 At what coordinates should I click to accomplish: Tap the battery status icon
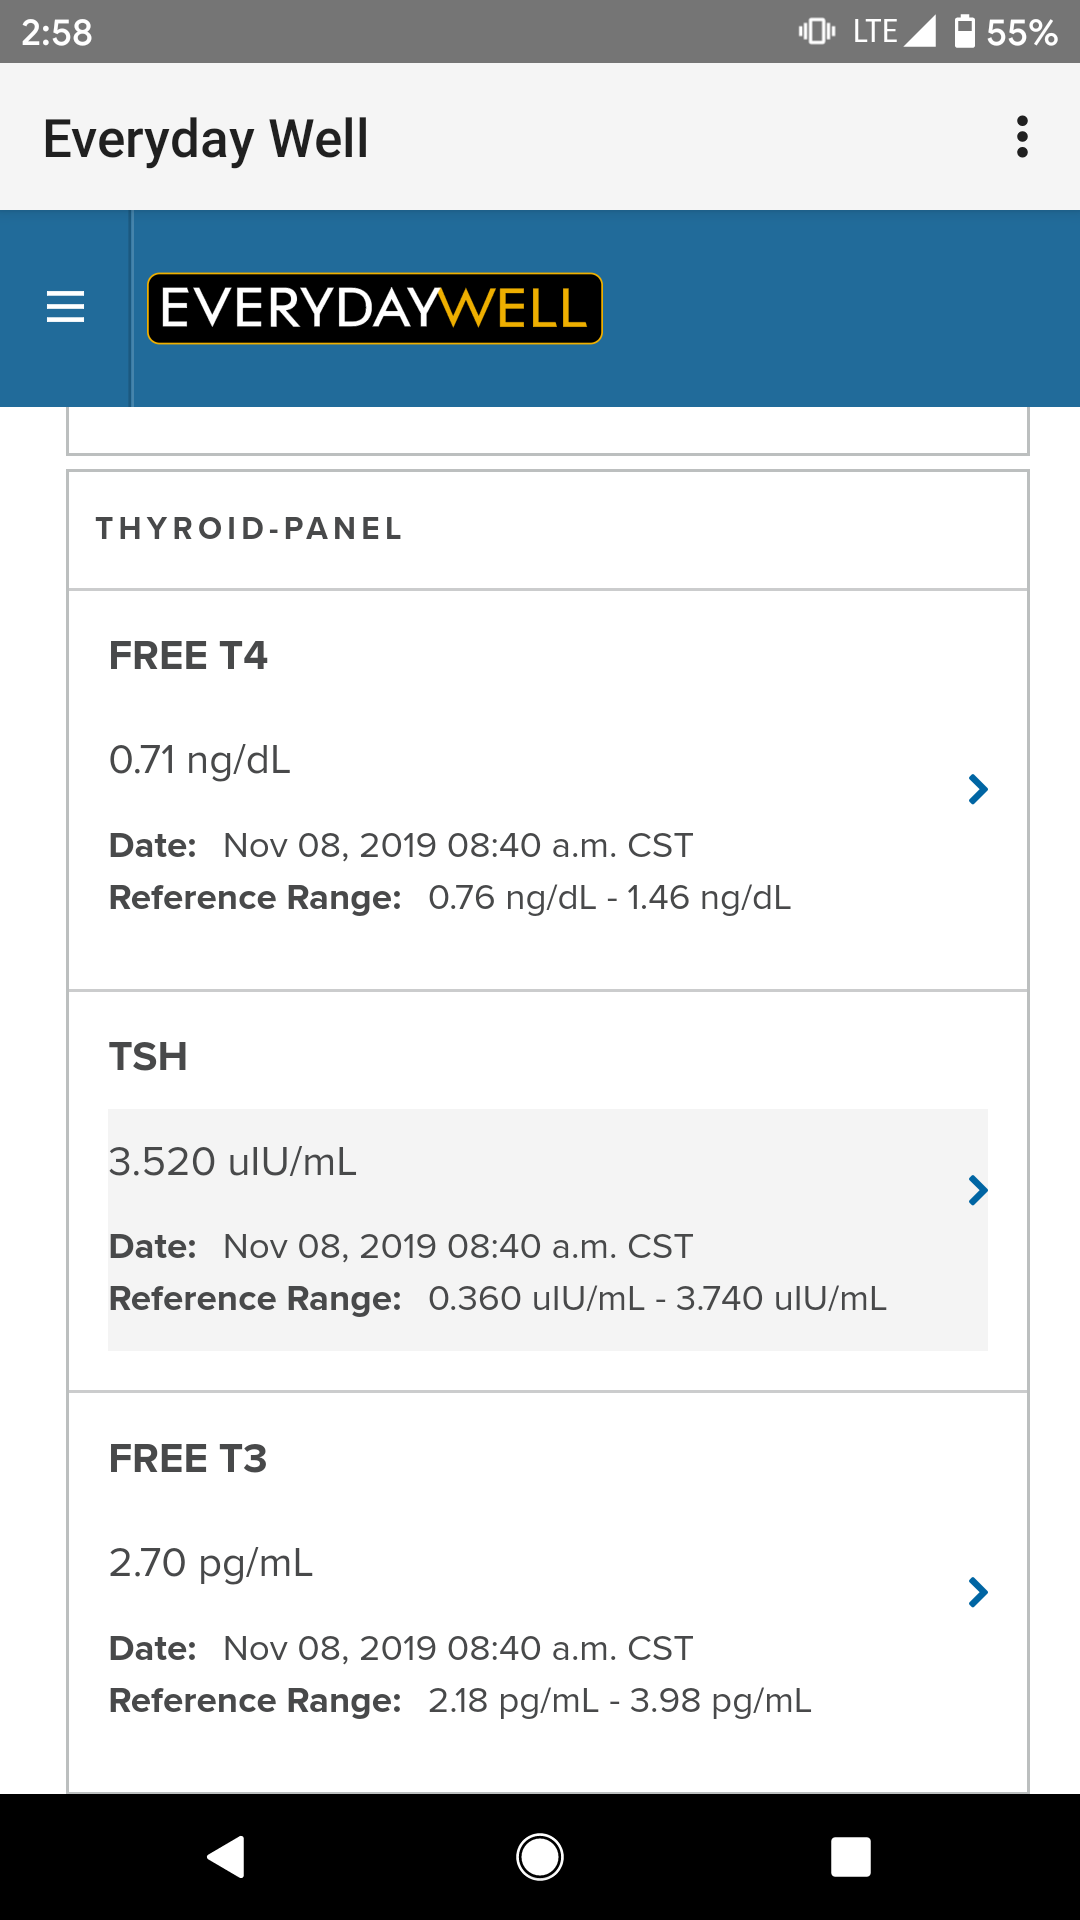(964, 32)
